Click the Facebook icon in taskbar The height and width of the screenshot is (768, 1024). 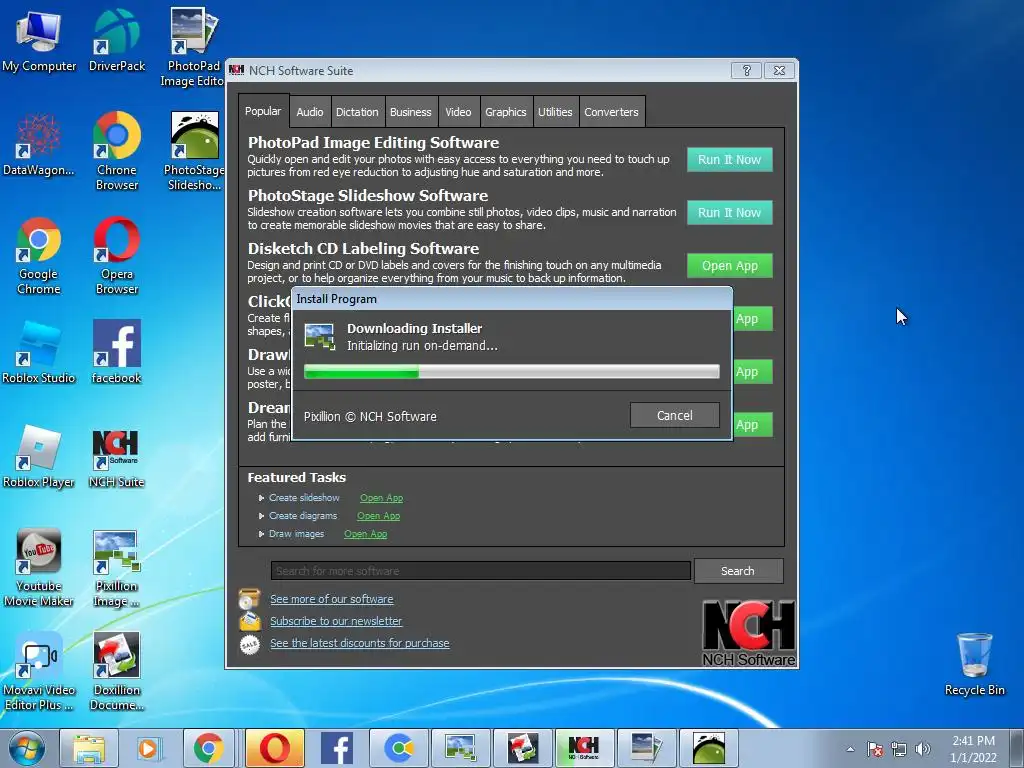tap(337, 748)
